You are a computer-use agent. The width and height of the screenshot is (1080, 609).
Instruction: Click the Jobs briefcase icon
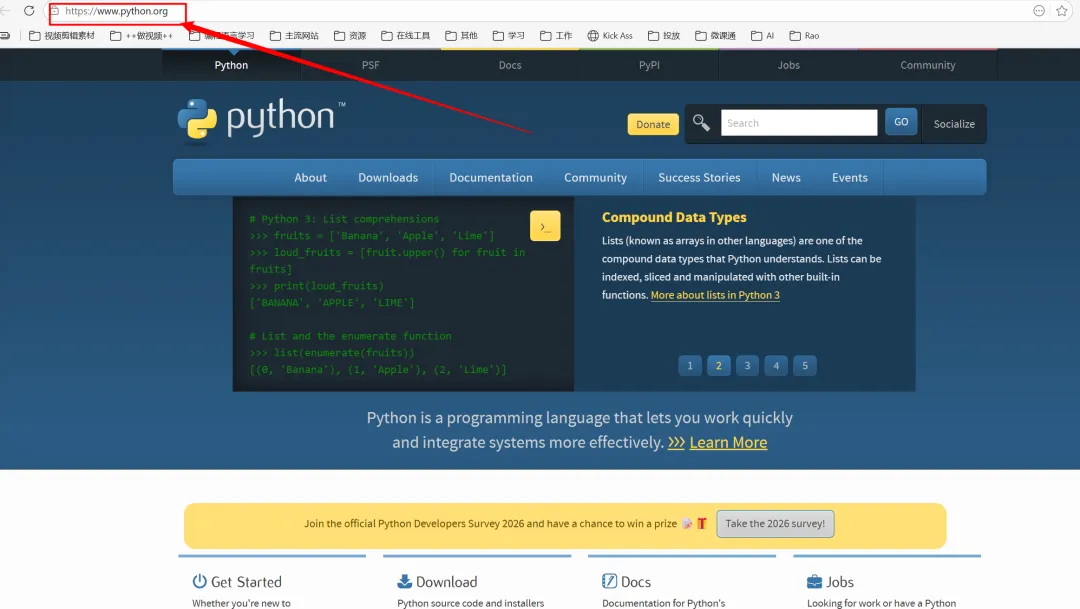click(x=814, y=581)
